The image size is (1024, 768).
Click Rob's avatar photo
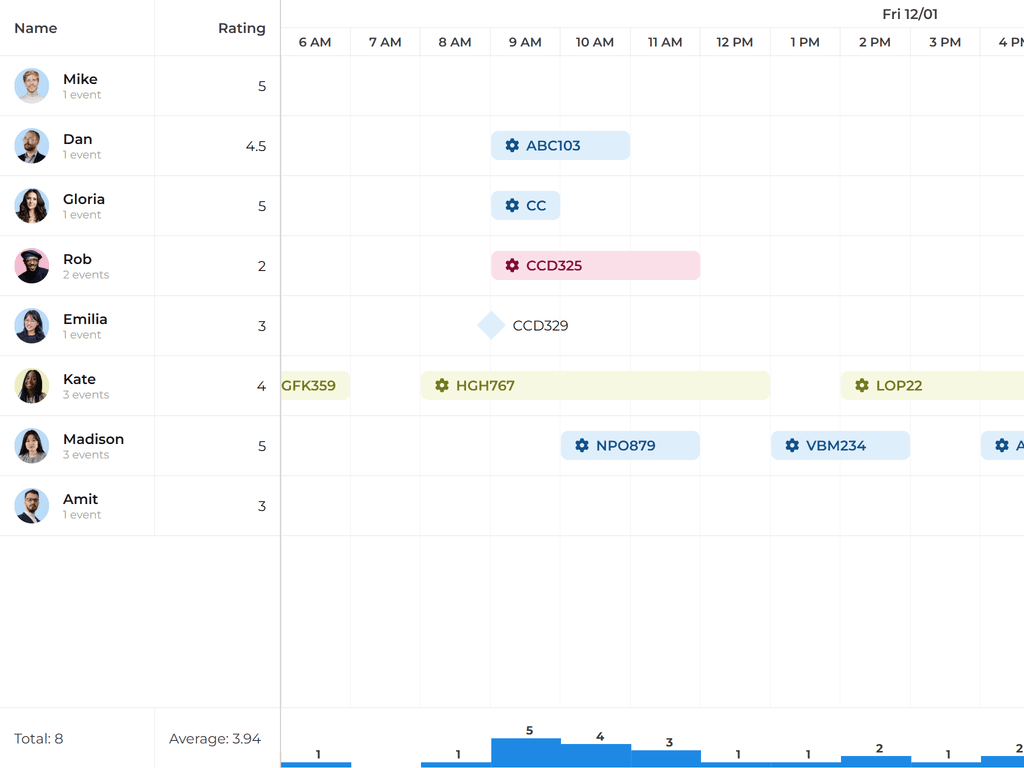(x=32, y=266)
